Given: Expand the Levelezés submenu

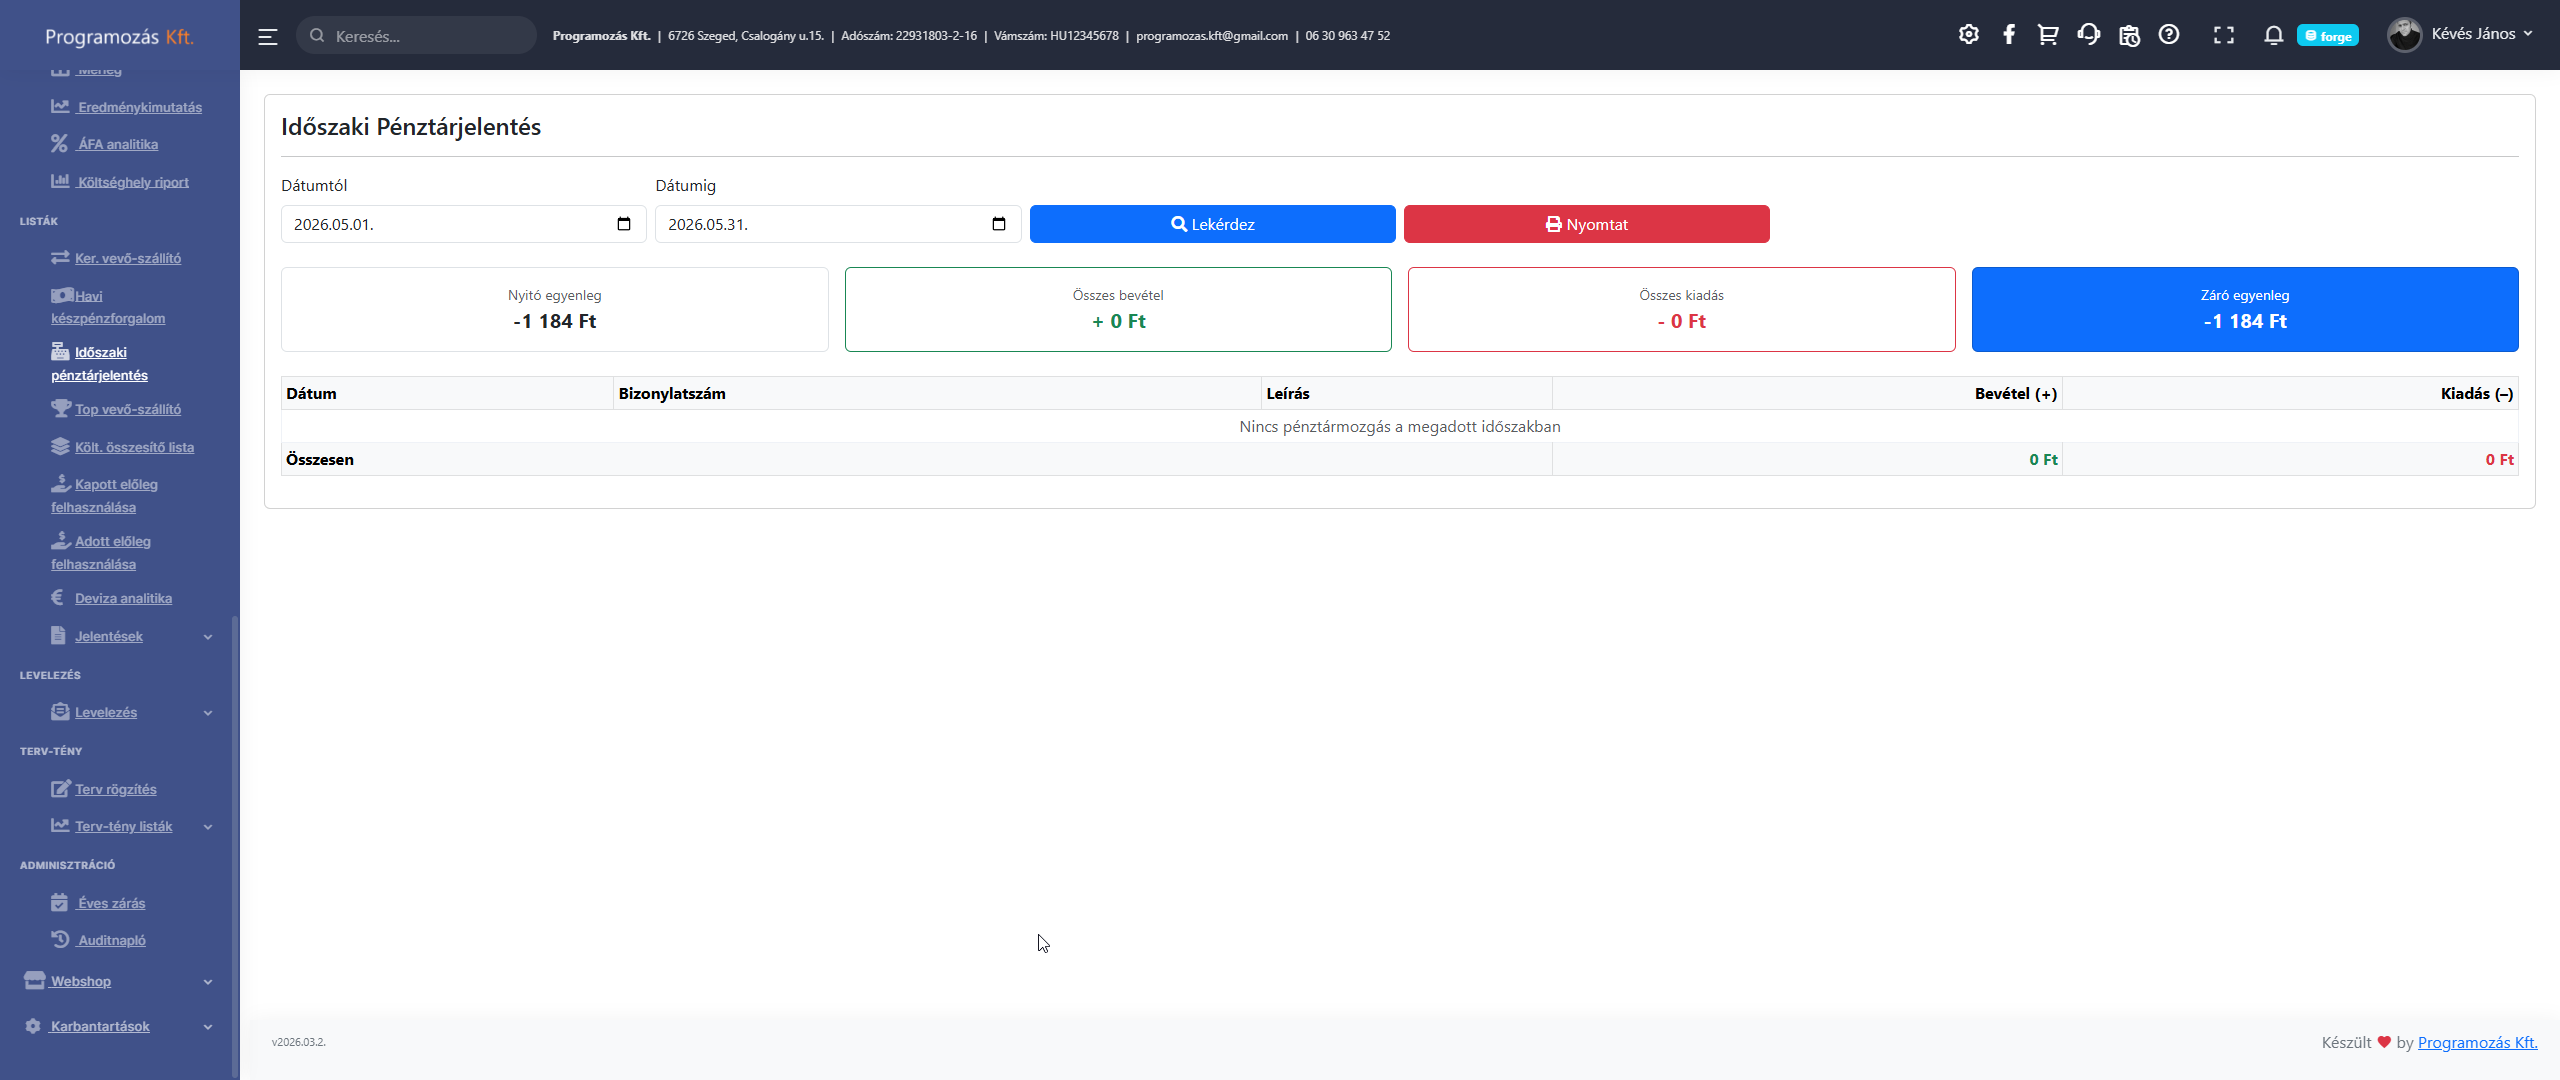Looking at the screenshot, I should click(x=130, y=712).
